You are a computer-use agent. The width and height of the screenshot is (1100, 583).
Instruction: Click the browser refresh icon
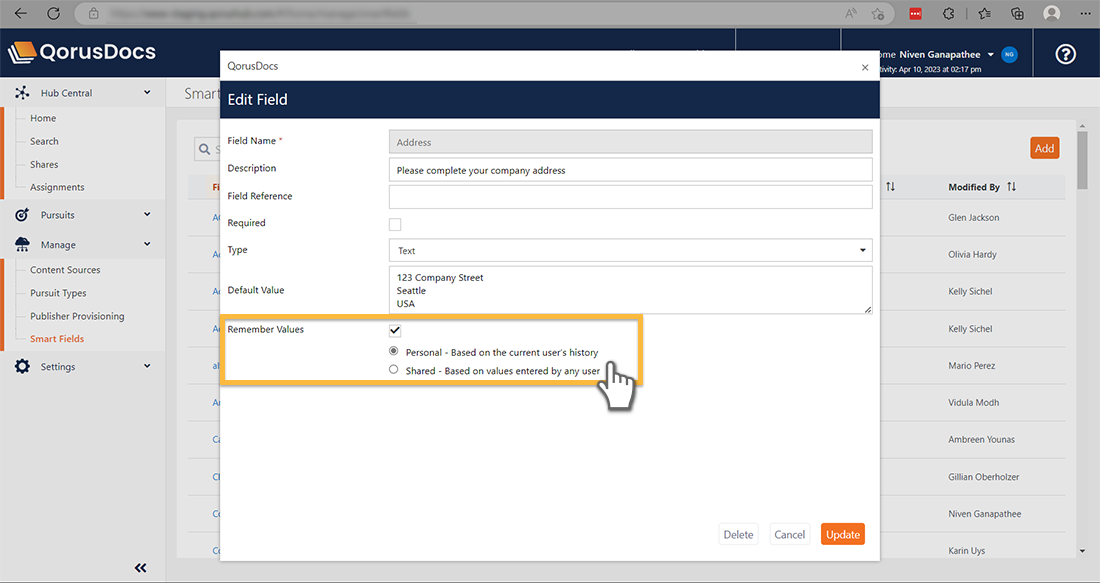click(x=53, y=13)
